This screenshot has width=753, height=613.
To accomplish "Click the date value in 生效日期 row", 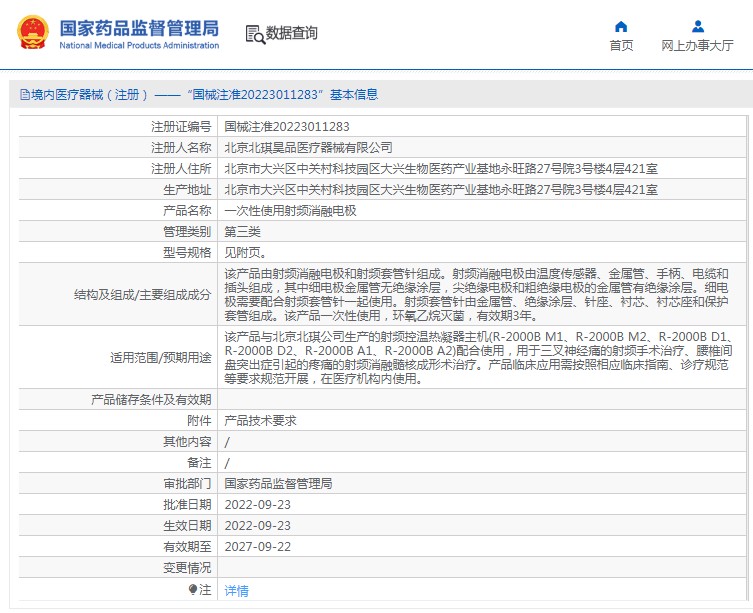I will coord(257,526).
